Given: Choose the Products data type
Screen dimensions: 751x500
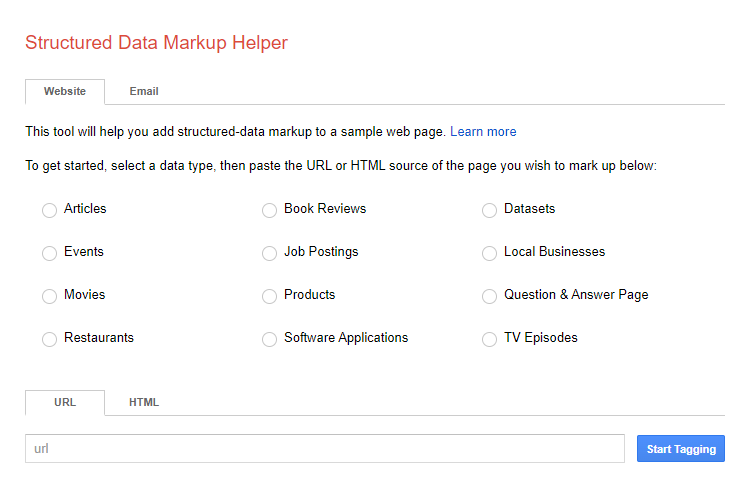Looking at the screenshot, I should point(269,296).
